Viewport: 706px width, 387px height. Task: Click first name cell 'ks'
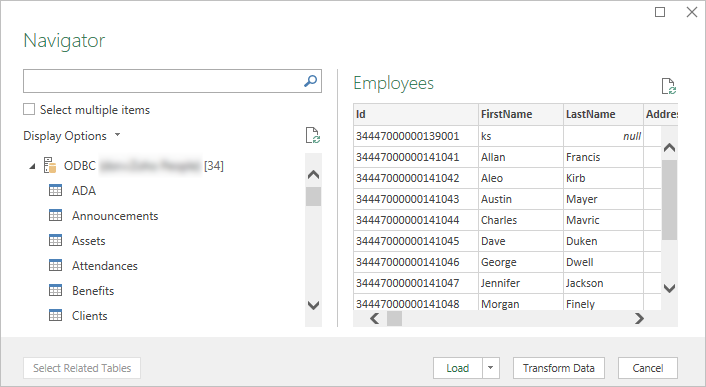click(520, 136)
